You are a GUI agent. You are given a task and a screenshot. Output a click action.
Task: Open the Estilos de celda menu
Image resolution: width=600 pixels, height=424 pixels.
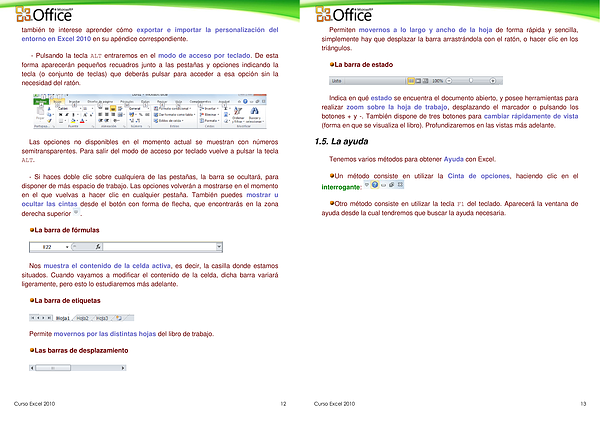(169, 121)
